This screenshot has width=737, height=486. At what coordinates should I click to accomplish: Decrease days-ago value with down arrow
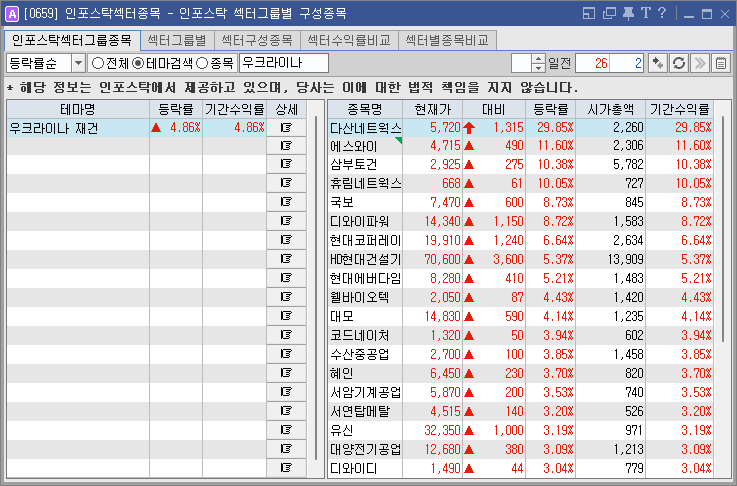[x=539, y=68]
